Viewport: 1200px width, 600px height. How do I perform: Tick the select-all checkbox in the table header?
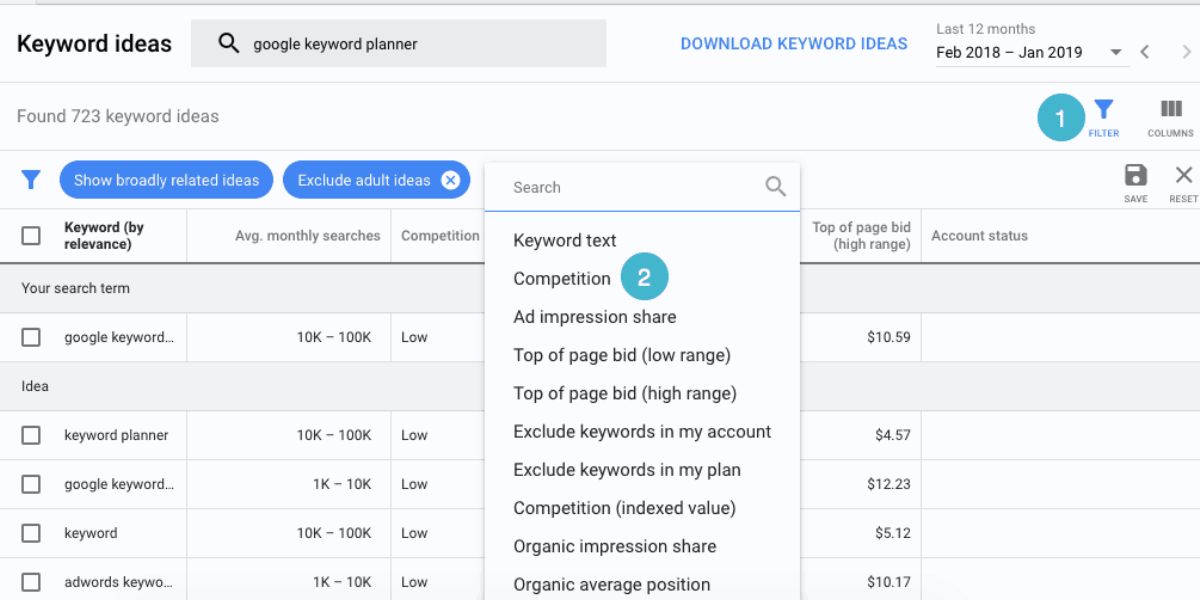click(31, 236)
